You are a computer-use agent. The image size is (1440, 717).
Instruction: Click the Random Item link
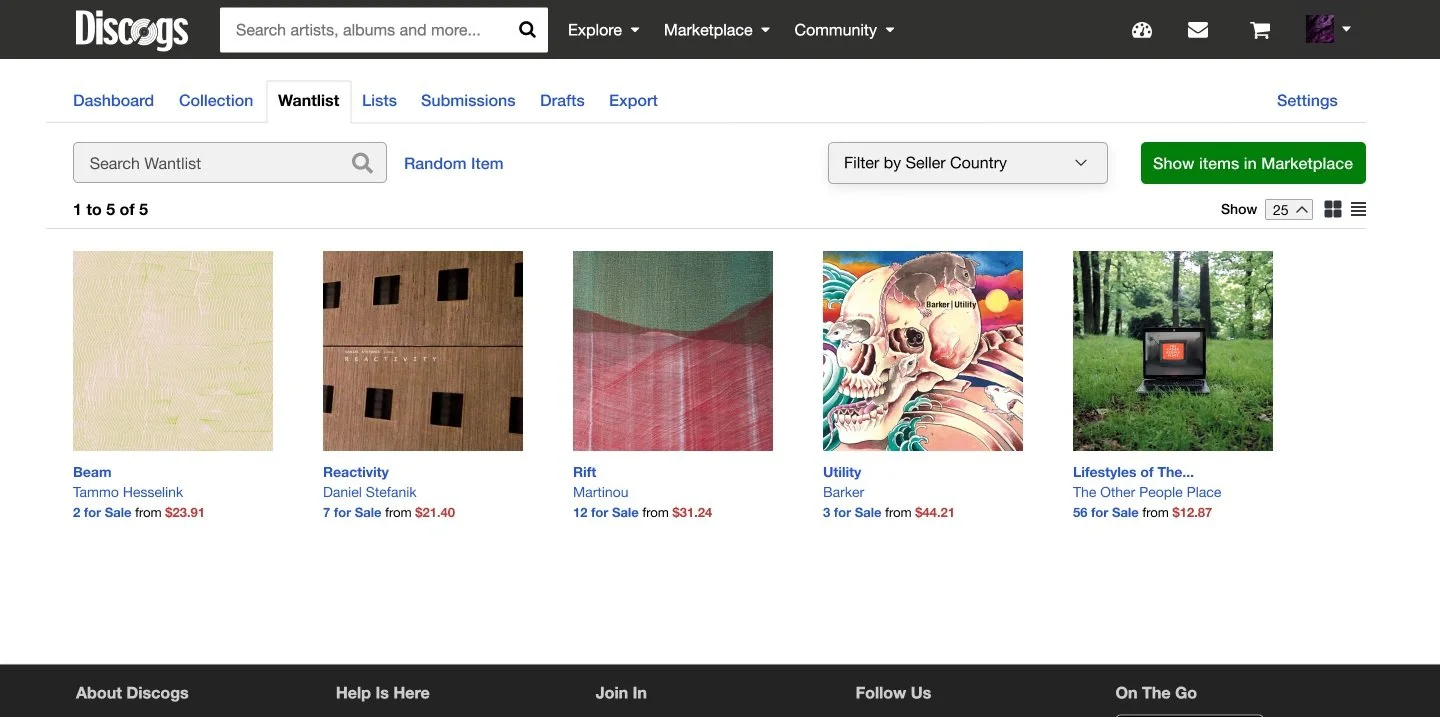[453, 163]
